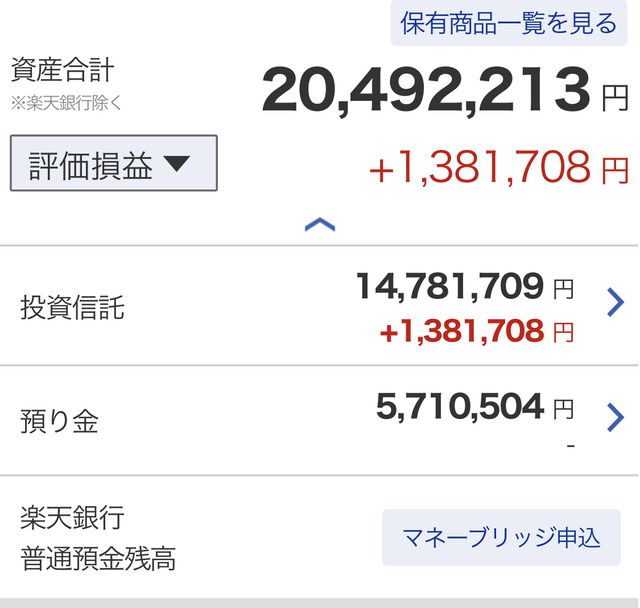Image resolution: width=640 pixels, height=608 pixels.
Task: Open the 評価損益 dropdown selector
Action: 113,164
